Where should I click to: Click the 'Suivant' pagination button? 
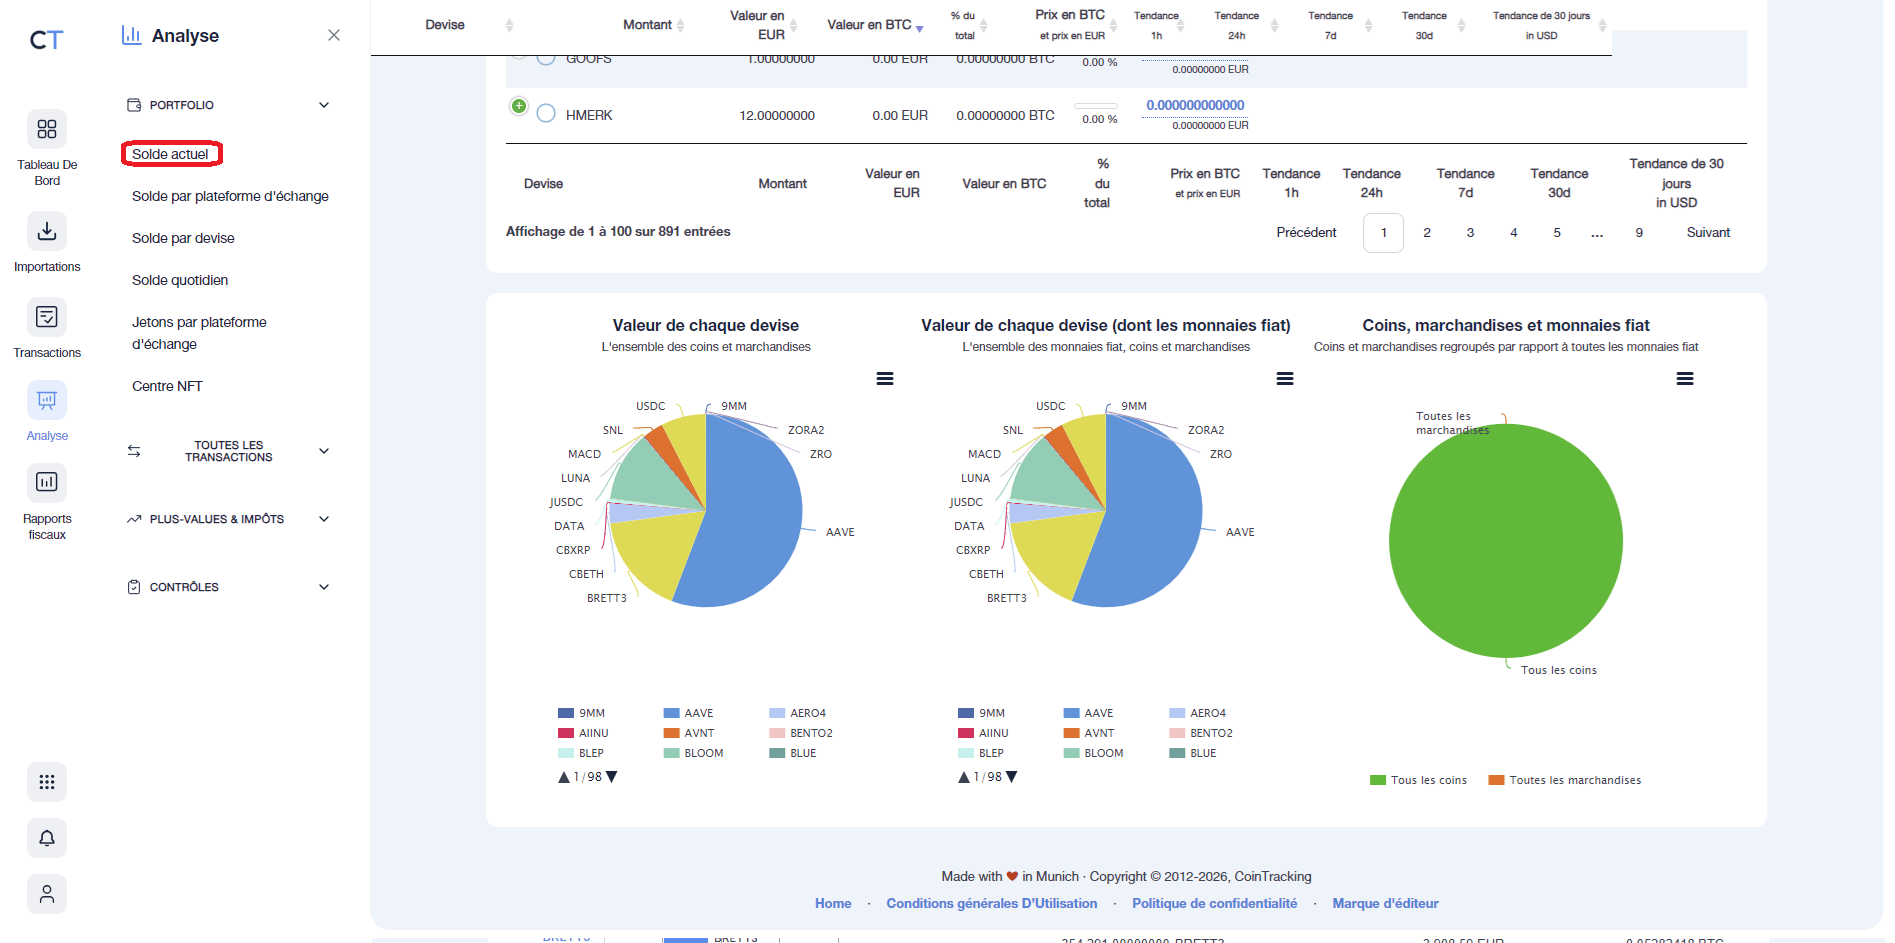click(1708, 232)
